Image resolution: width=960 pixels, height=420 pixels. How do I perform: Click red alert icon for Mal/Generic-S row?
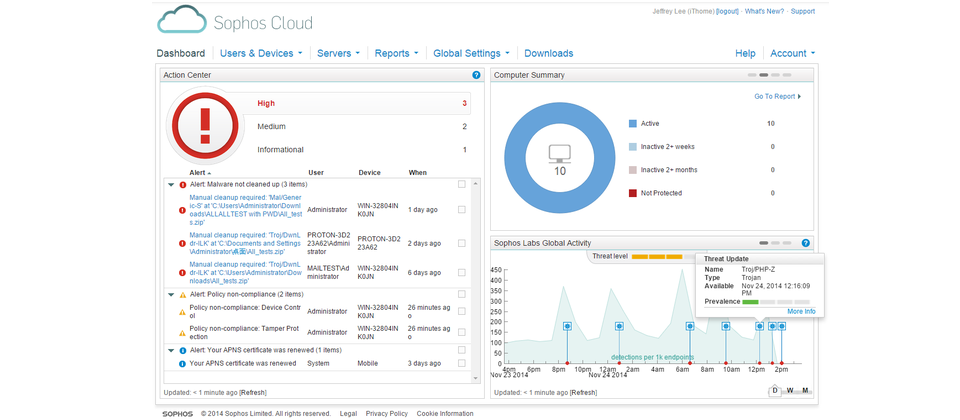(x=182, y=210)
